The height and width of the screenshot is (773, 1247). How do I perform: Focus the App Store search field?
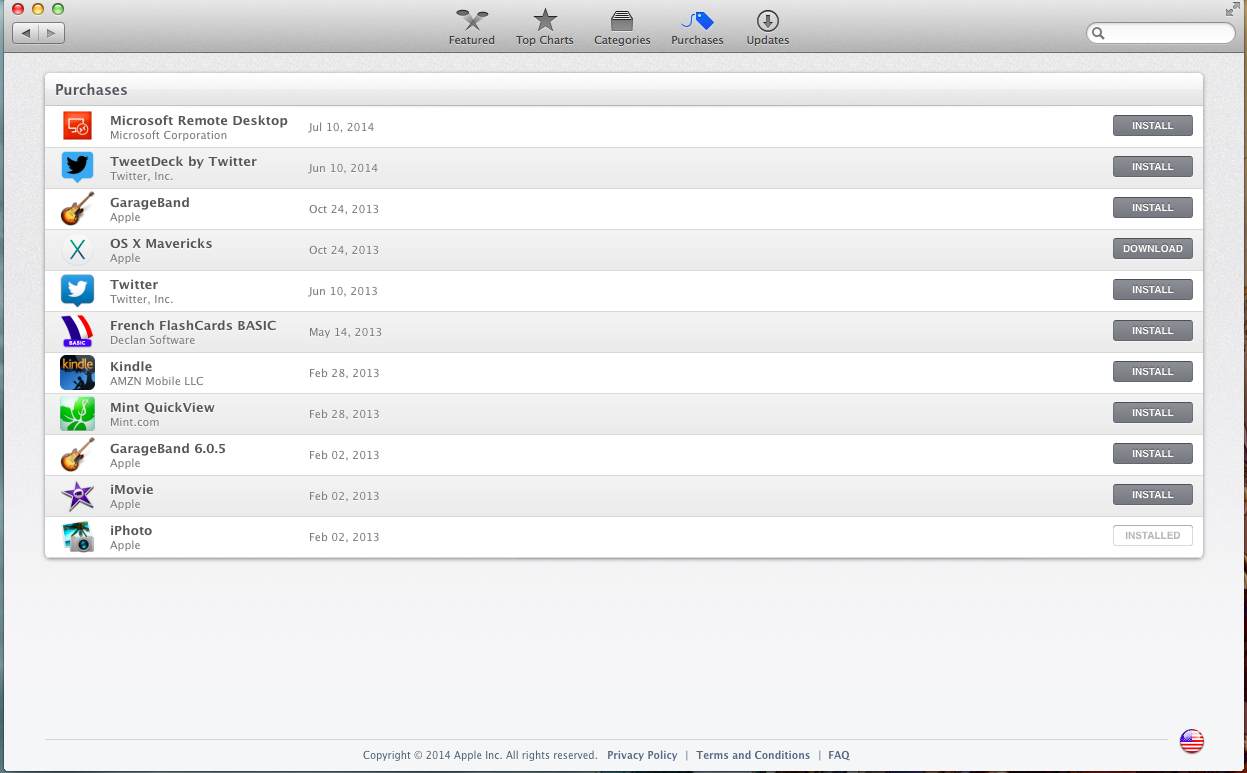click(1161, 33)
